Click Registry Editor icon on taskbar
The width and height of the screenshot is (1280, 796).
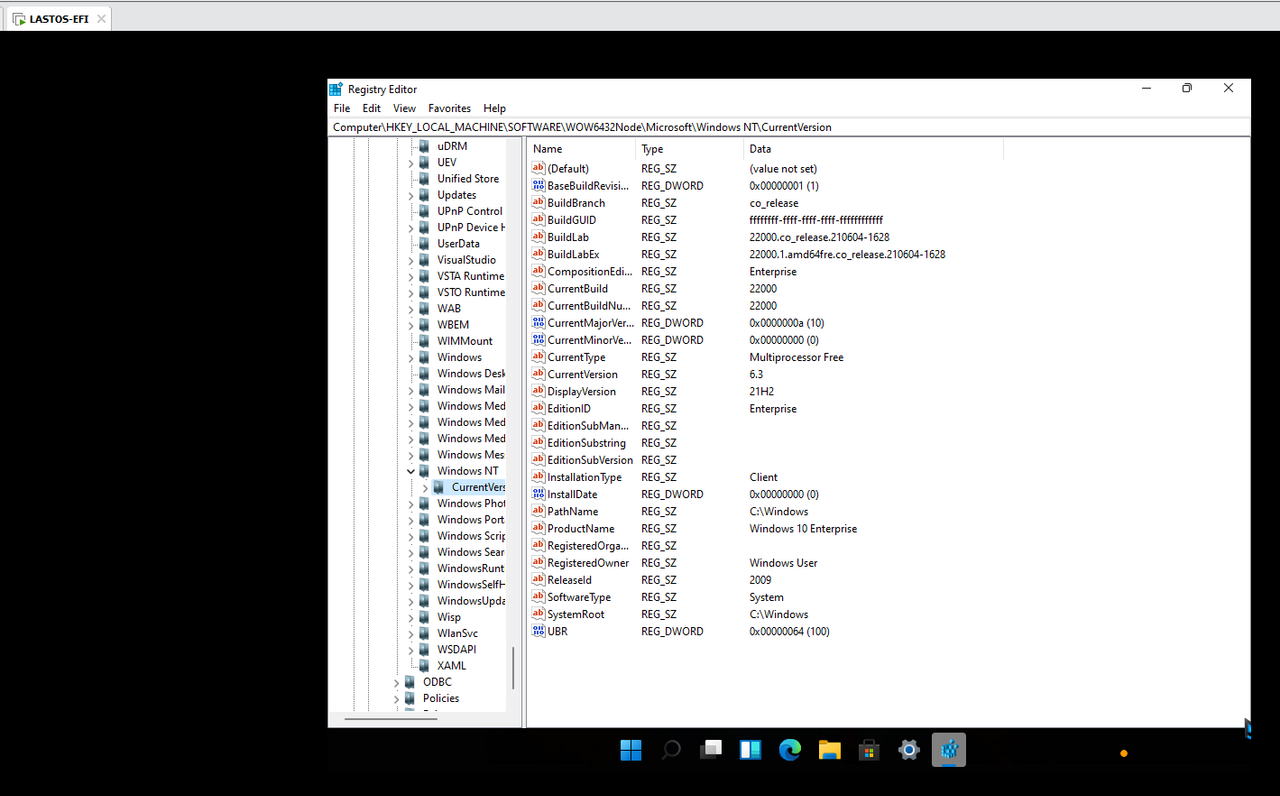click(x=949, y=750)
